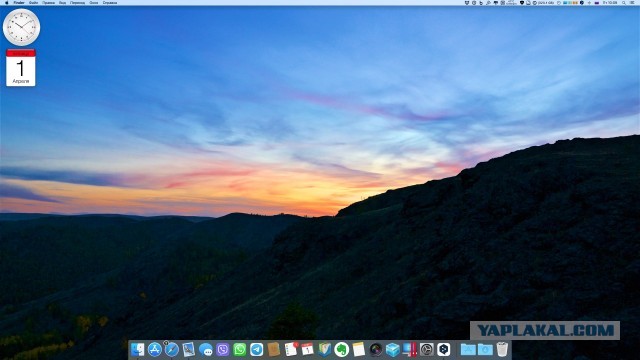
Task: Open the Переход menu
Action: [78, 2]
